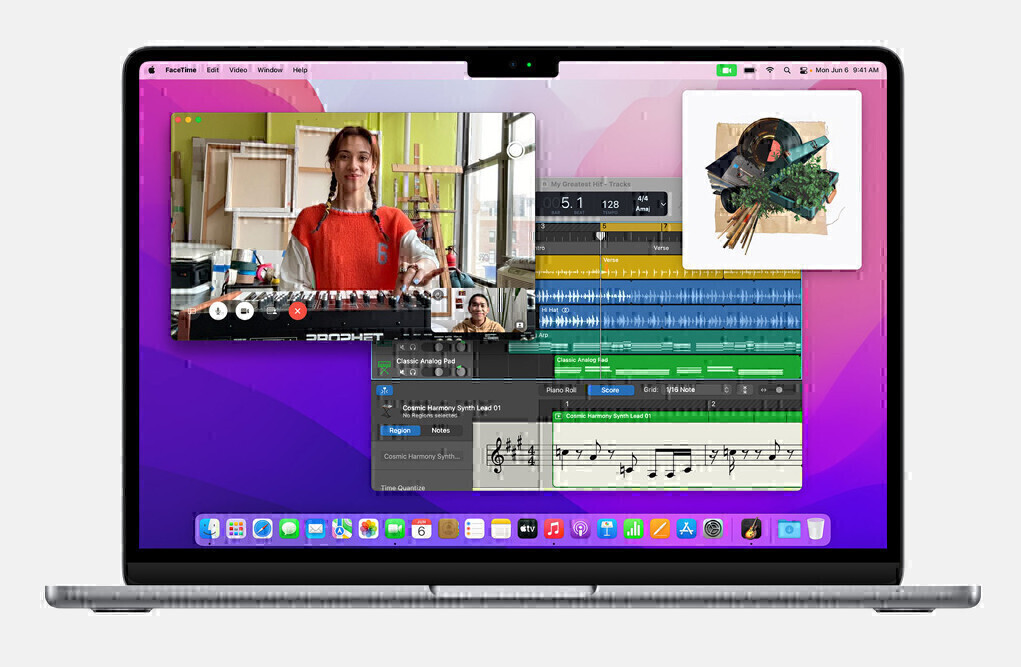End the FaceTime call with red button
1021x667 pixels.
[x=297, y=311]
